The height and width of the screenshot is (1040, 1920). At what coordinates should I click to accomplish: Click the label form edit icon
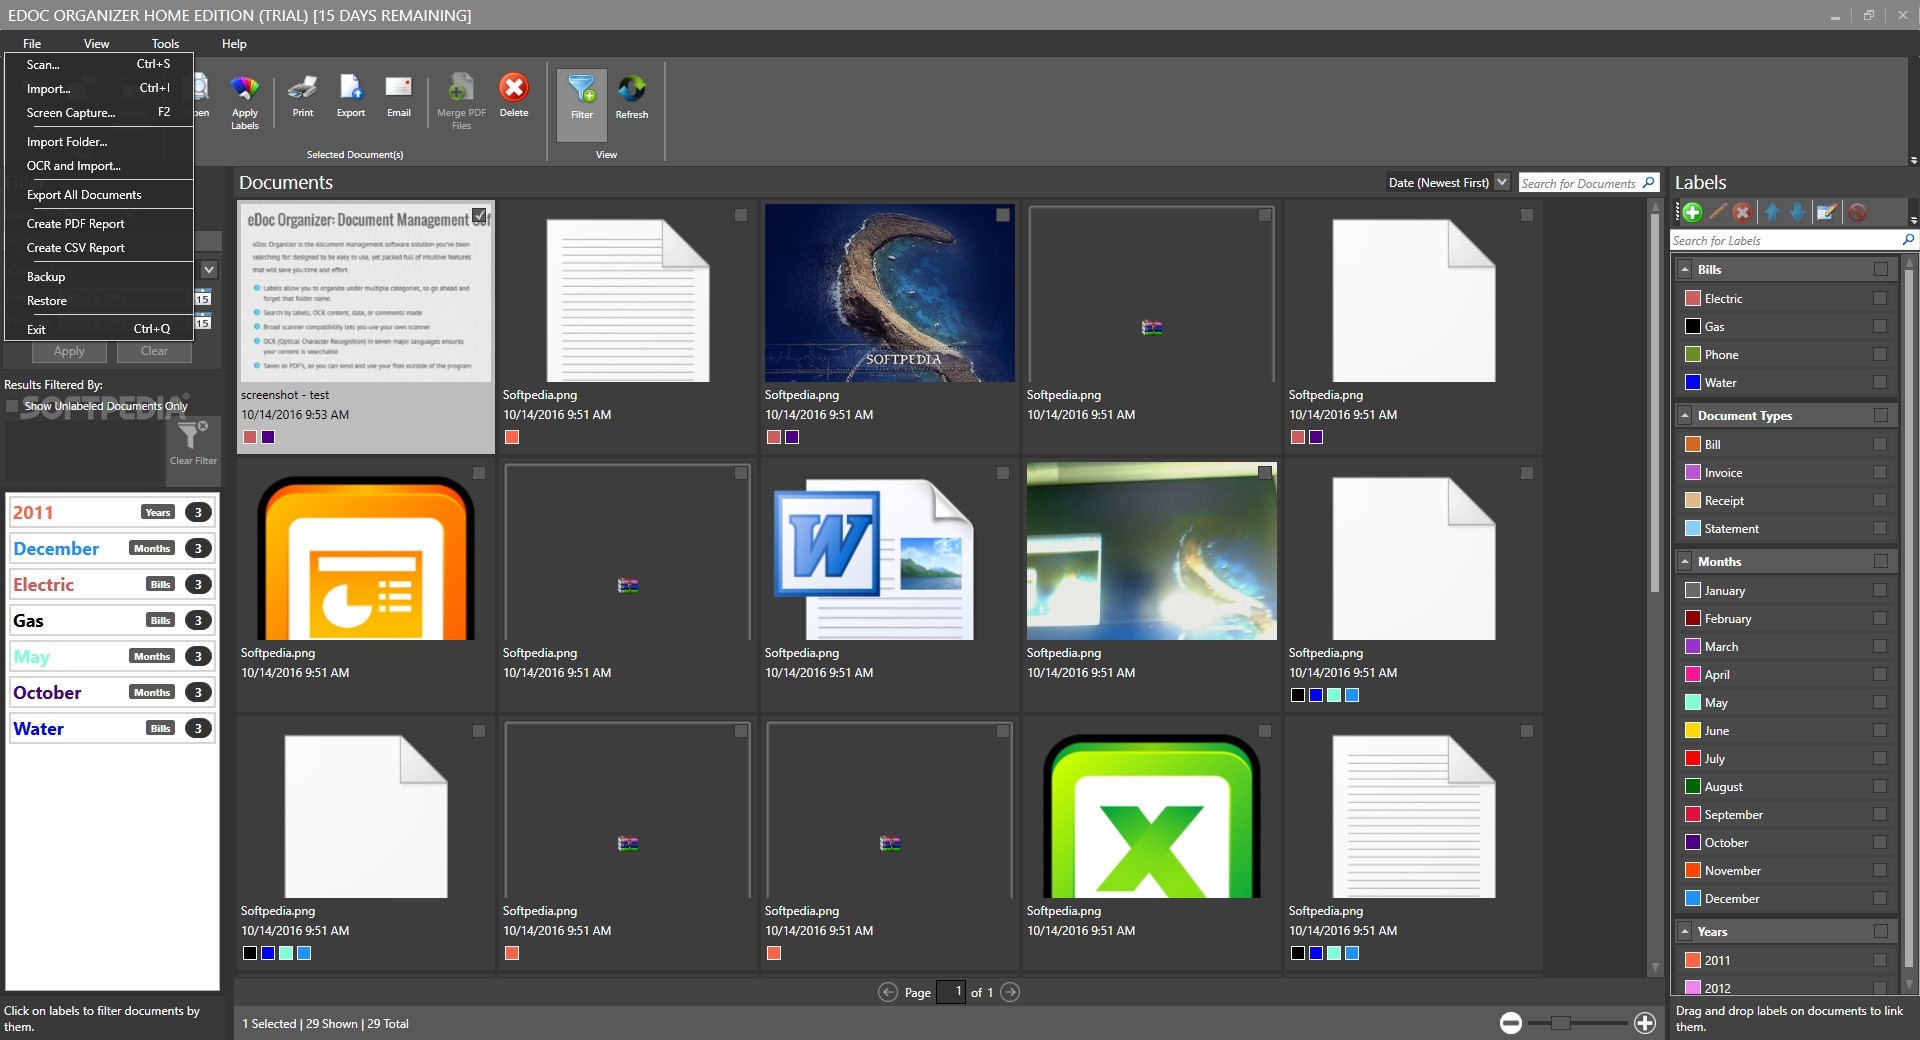tap(1826, 212)
